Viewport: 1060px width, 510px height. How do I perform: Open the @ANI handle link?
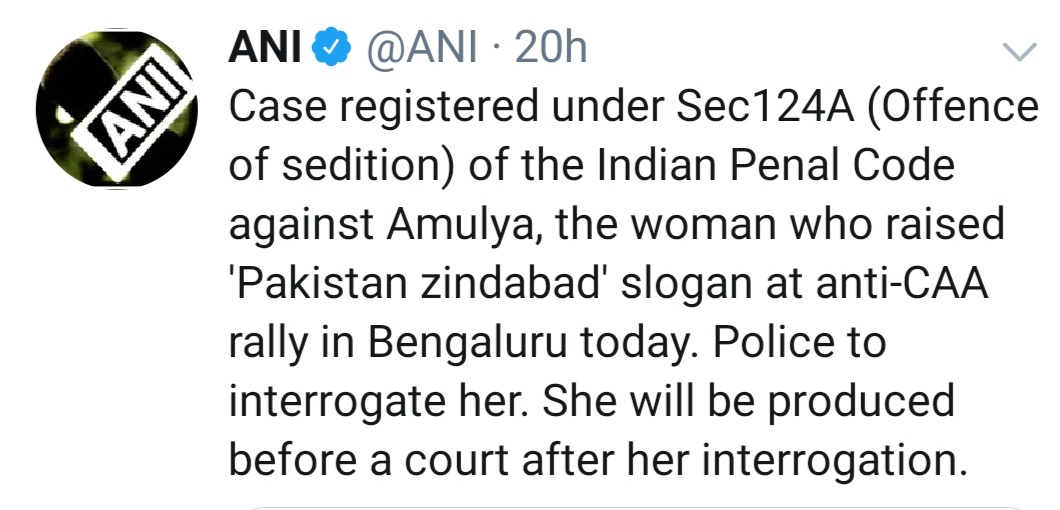point(421,49)
